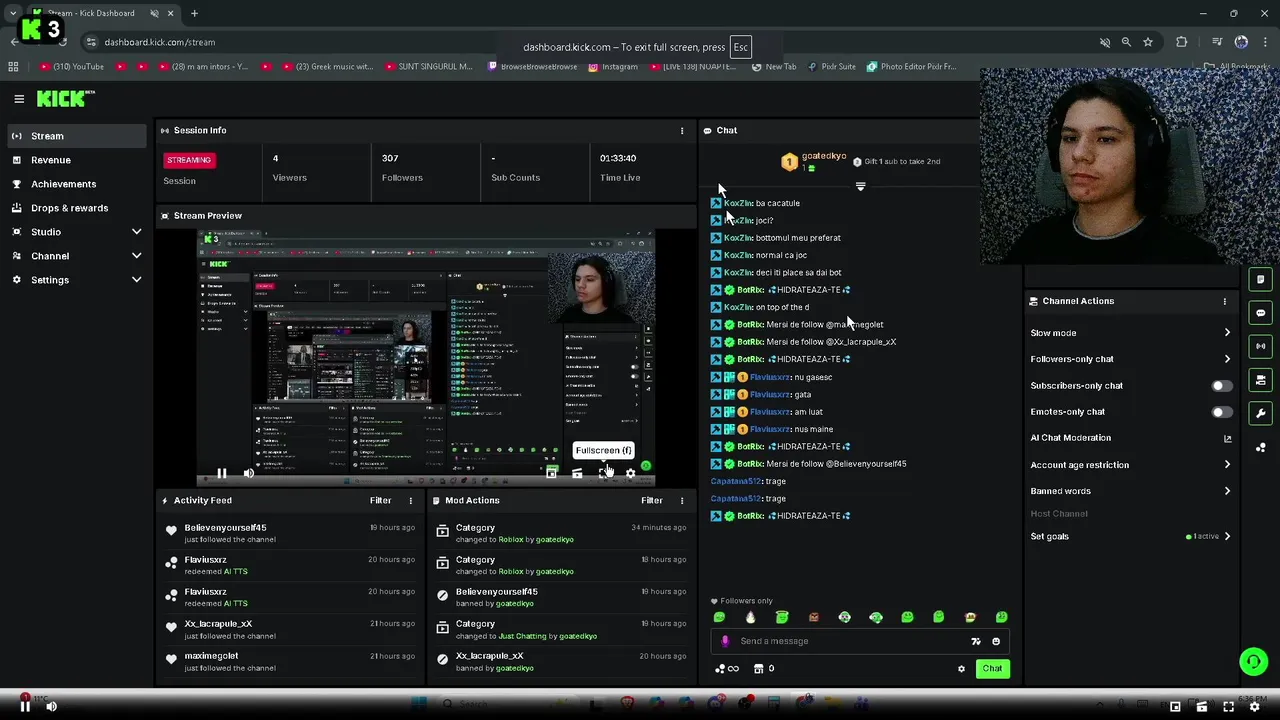Bookmark this page with the star icon
The width and height of the screenshot is (1280, 720).
(x=1148, y=42)
